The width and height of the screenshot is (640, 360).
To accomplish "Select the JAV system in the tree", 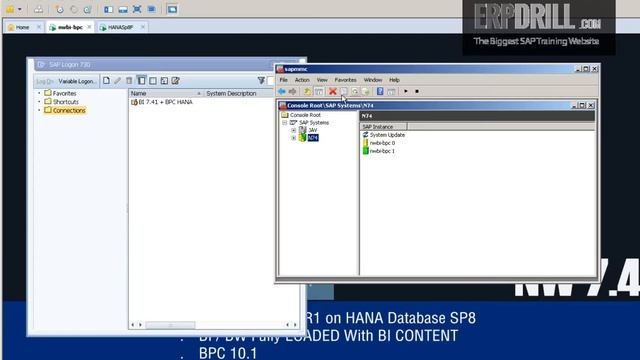I will (313, 130).
